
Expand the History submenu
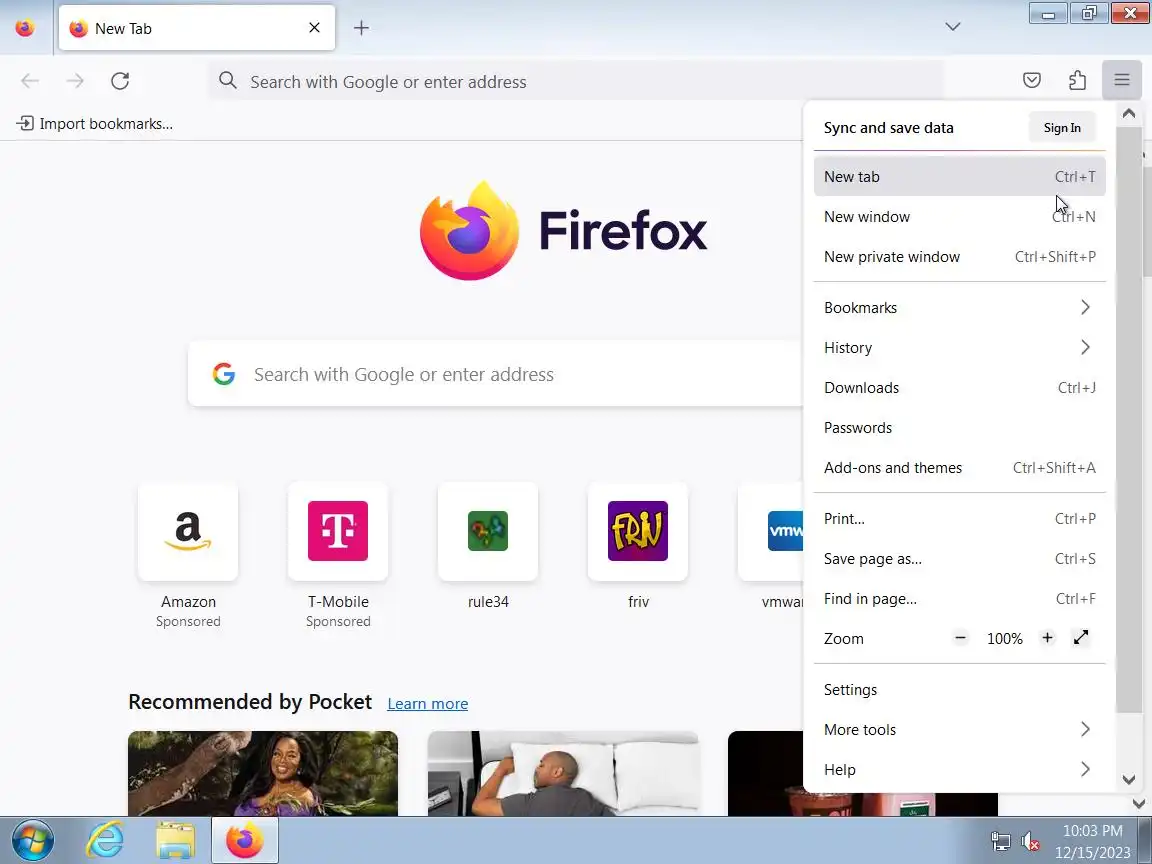point(960,348)
